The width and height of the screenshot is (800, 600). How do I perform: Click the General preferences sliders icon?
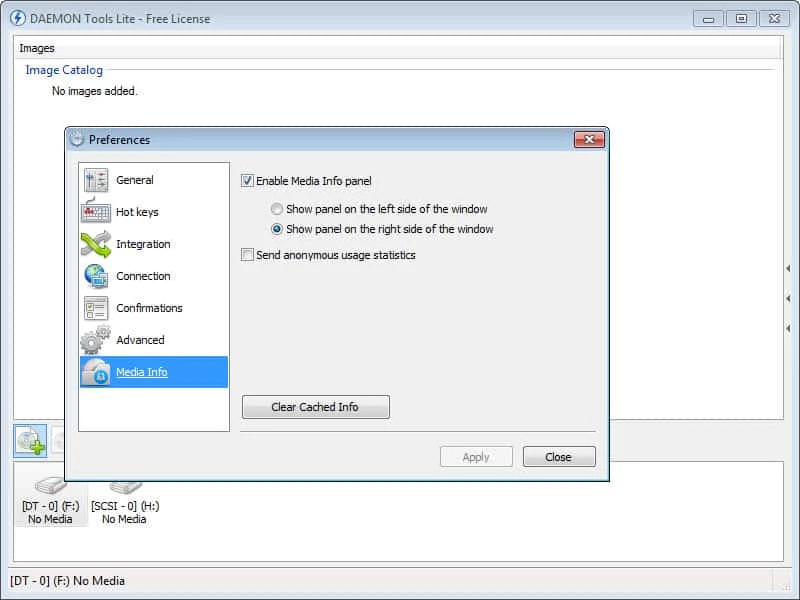(x=96, y=180)
